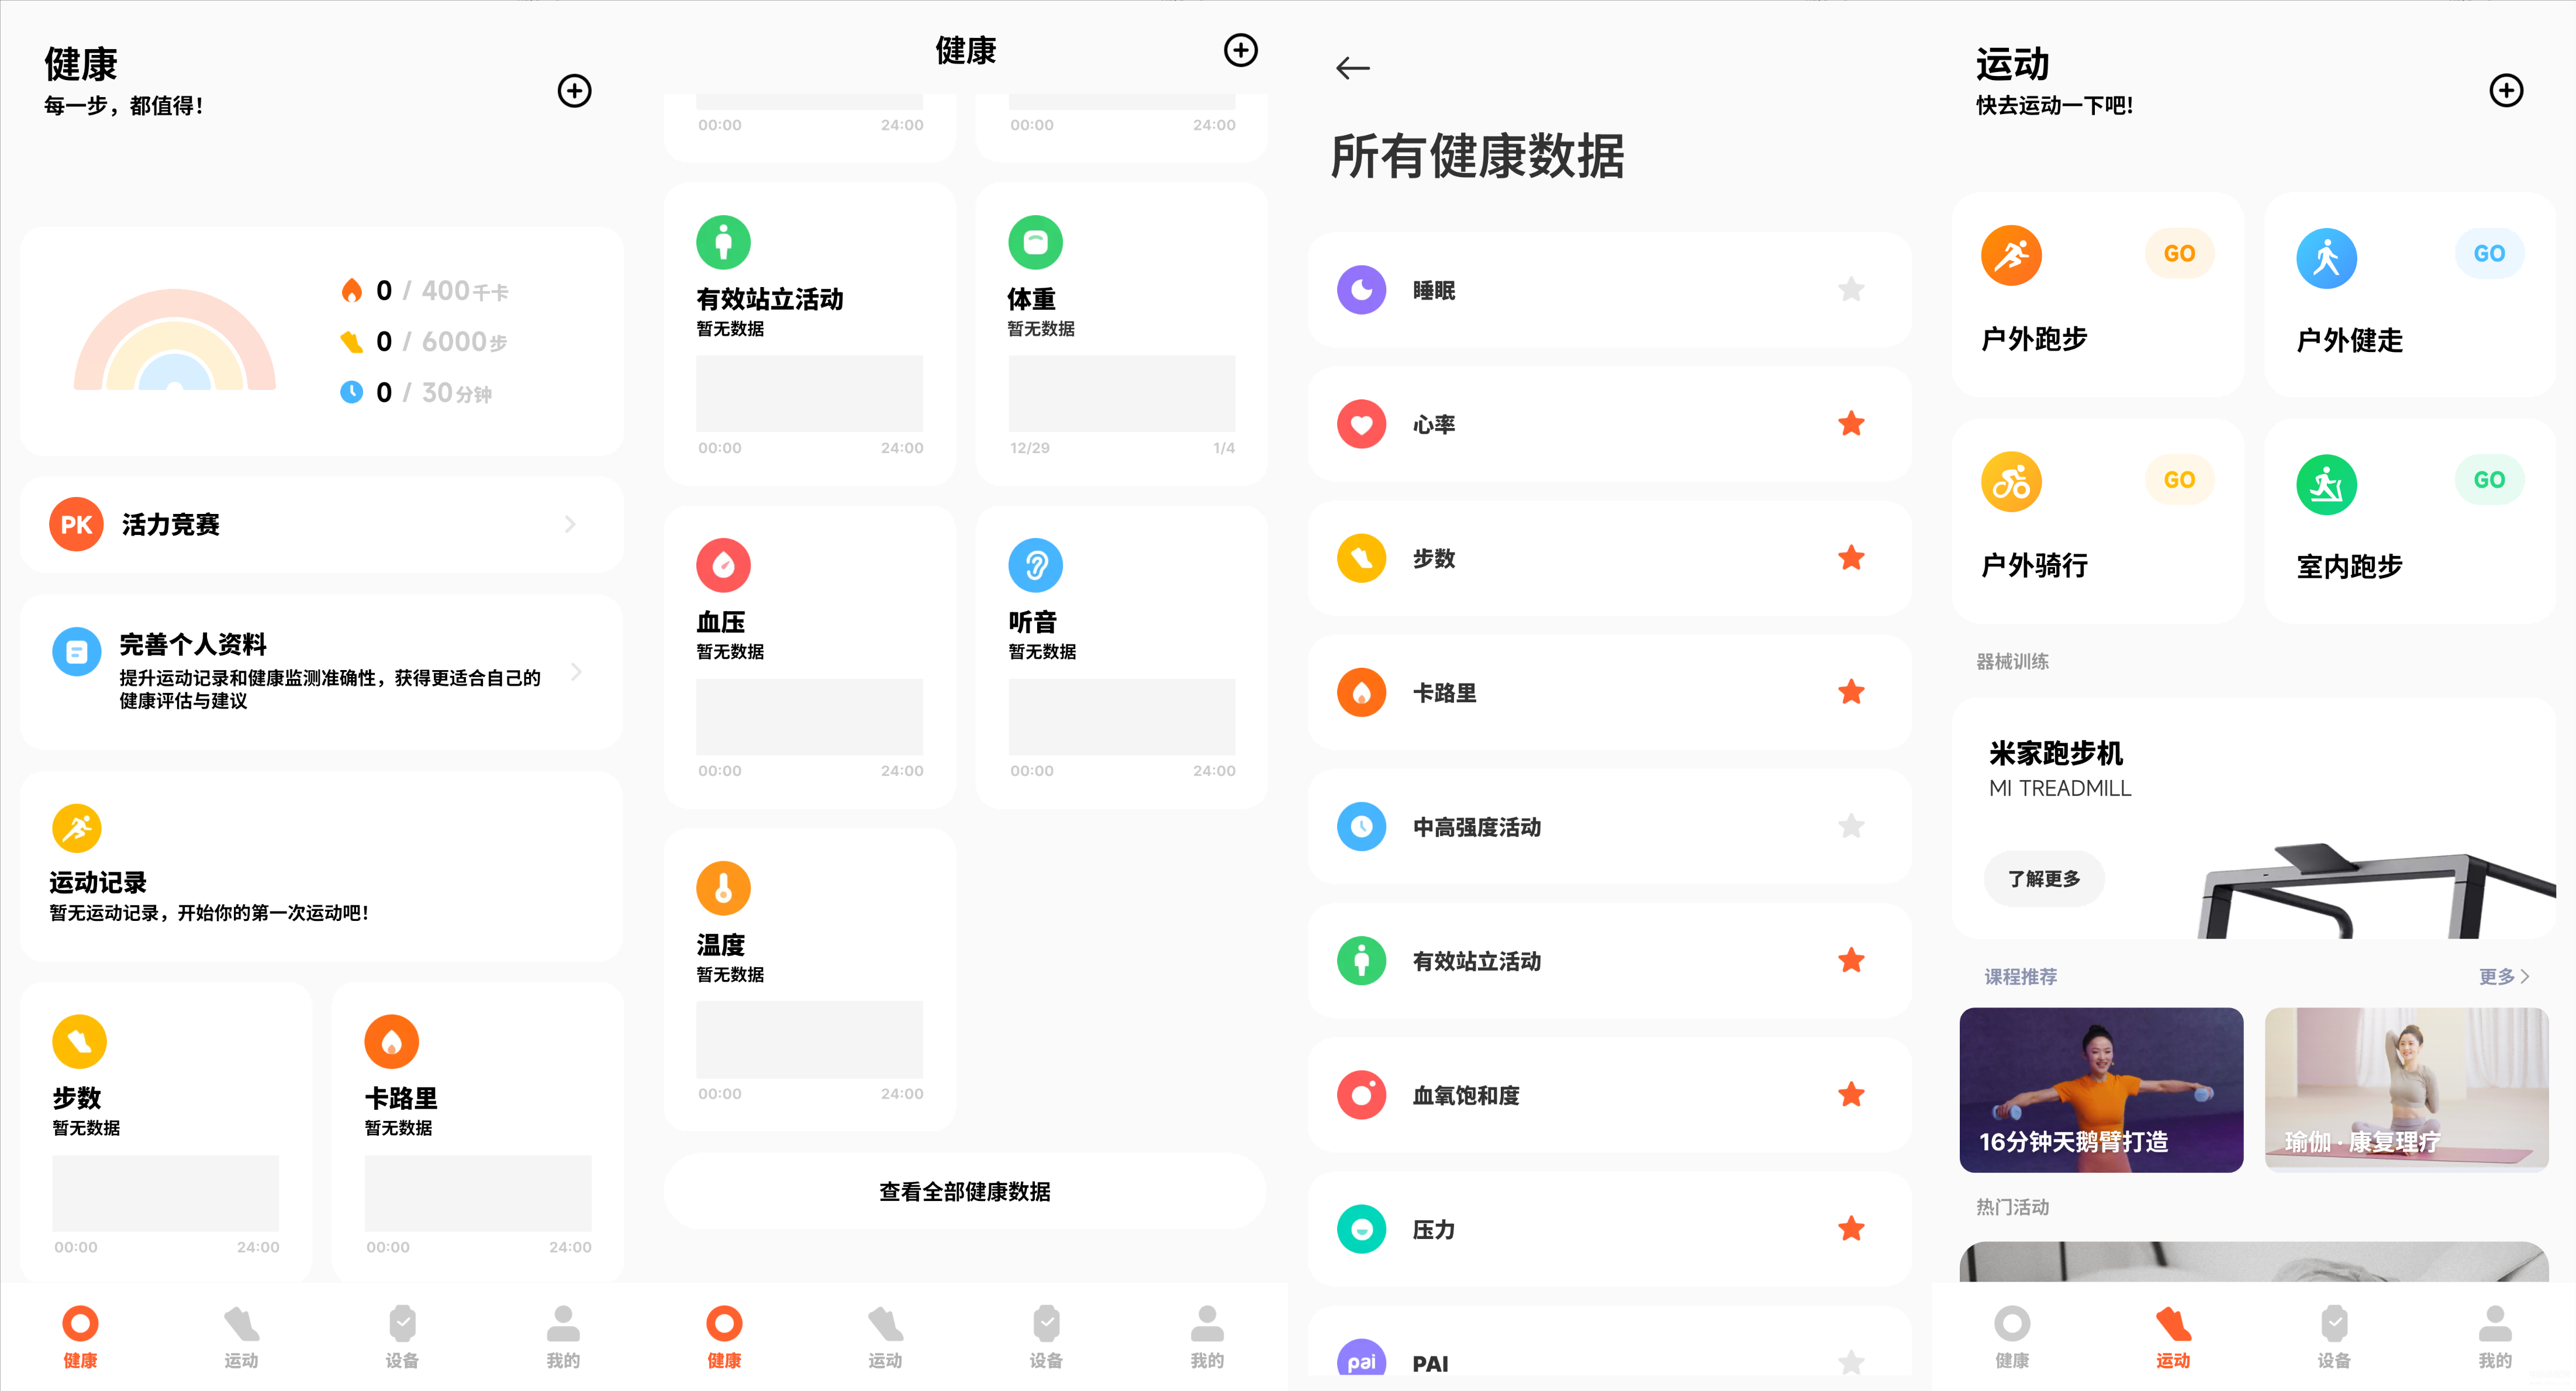The width and height of the screenshot is (2576, 1391).
Task: Tap the rainbow activity rings graphic
Action: click(x=175, y=340)
